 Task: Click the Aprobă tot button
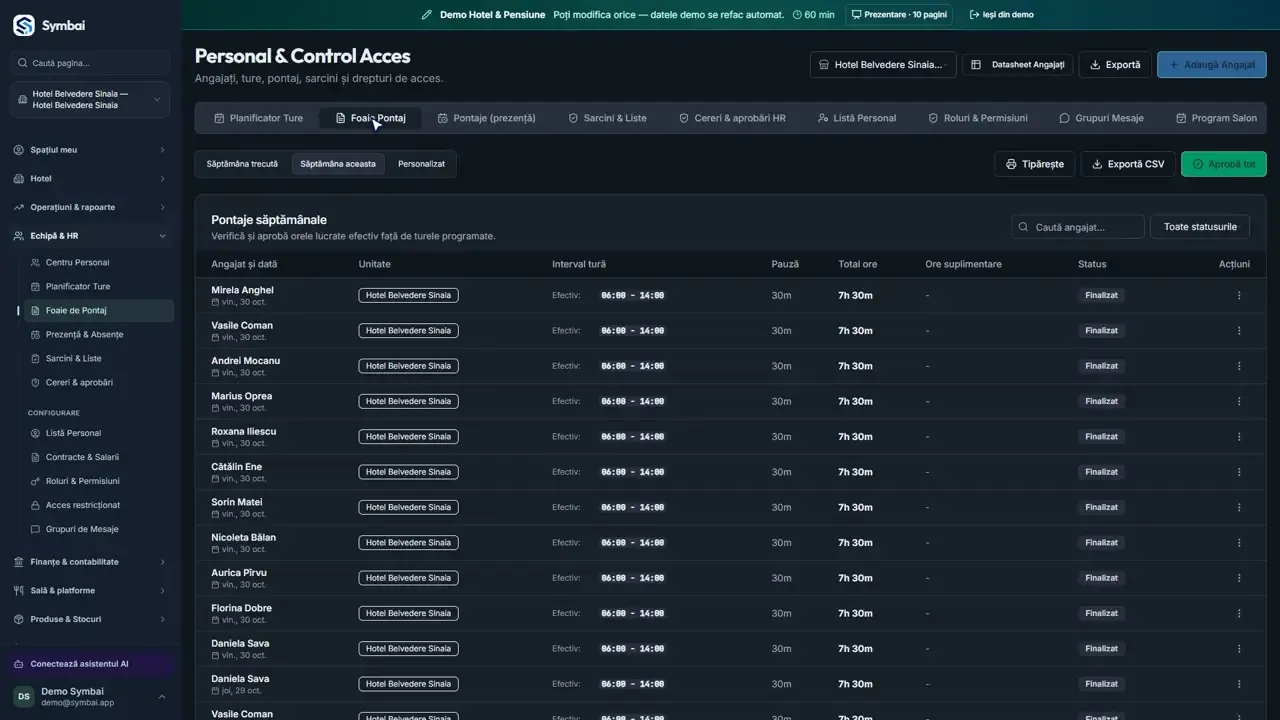click(x=1223, y=164)
